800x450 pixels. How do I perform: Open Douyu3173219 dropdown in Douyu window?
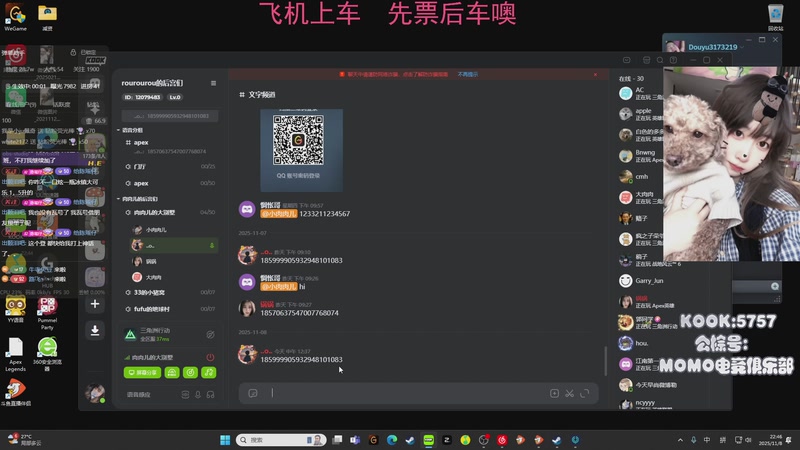click(x=742, y=47)
